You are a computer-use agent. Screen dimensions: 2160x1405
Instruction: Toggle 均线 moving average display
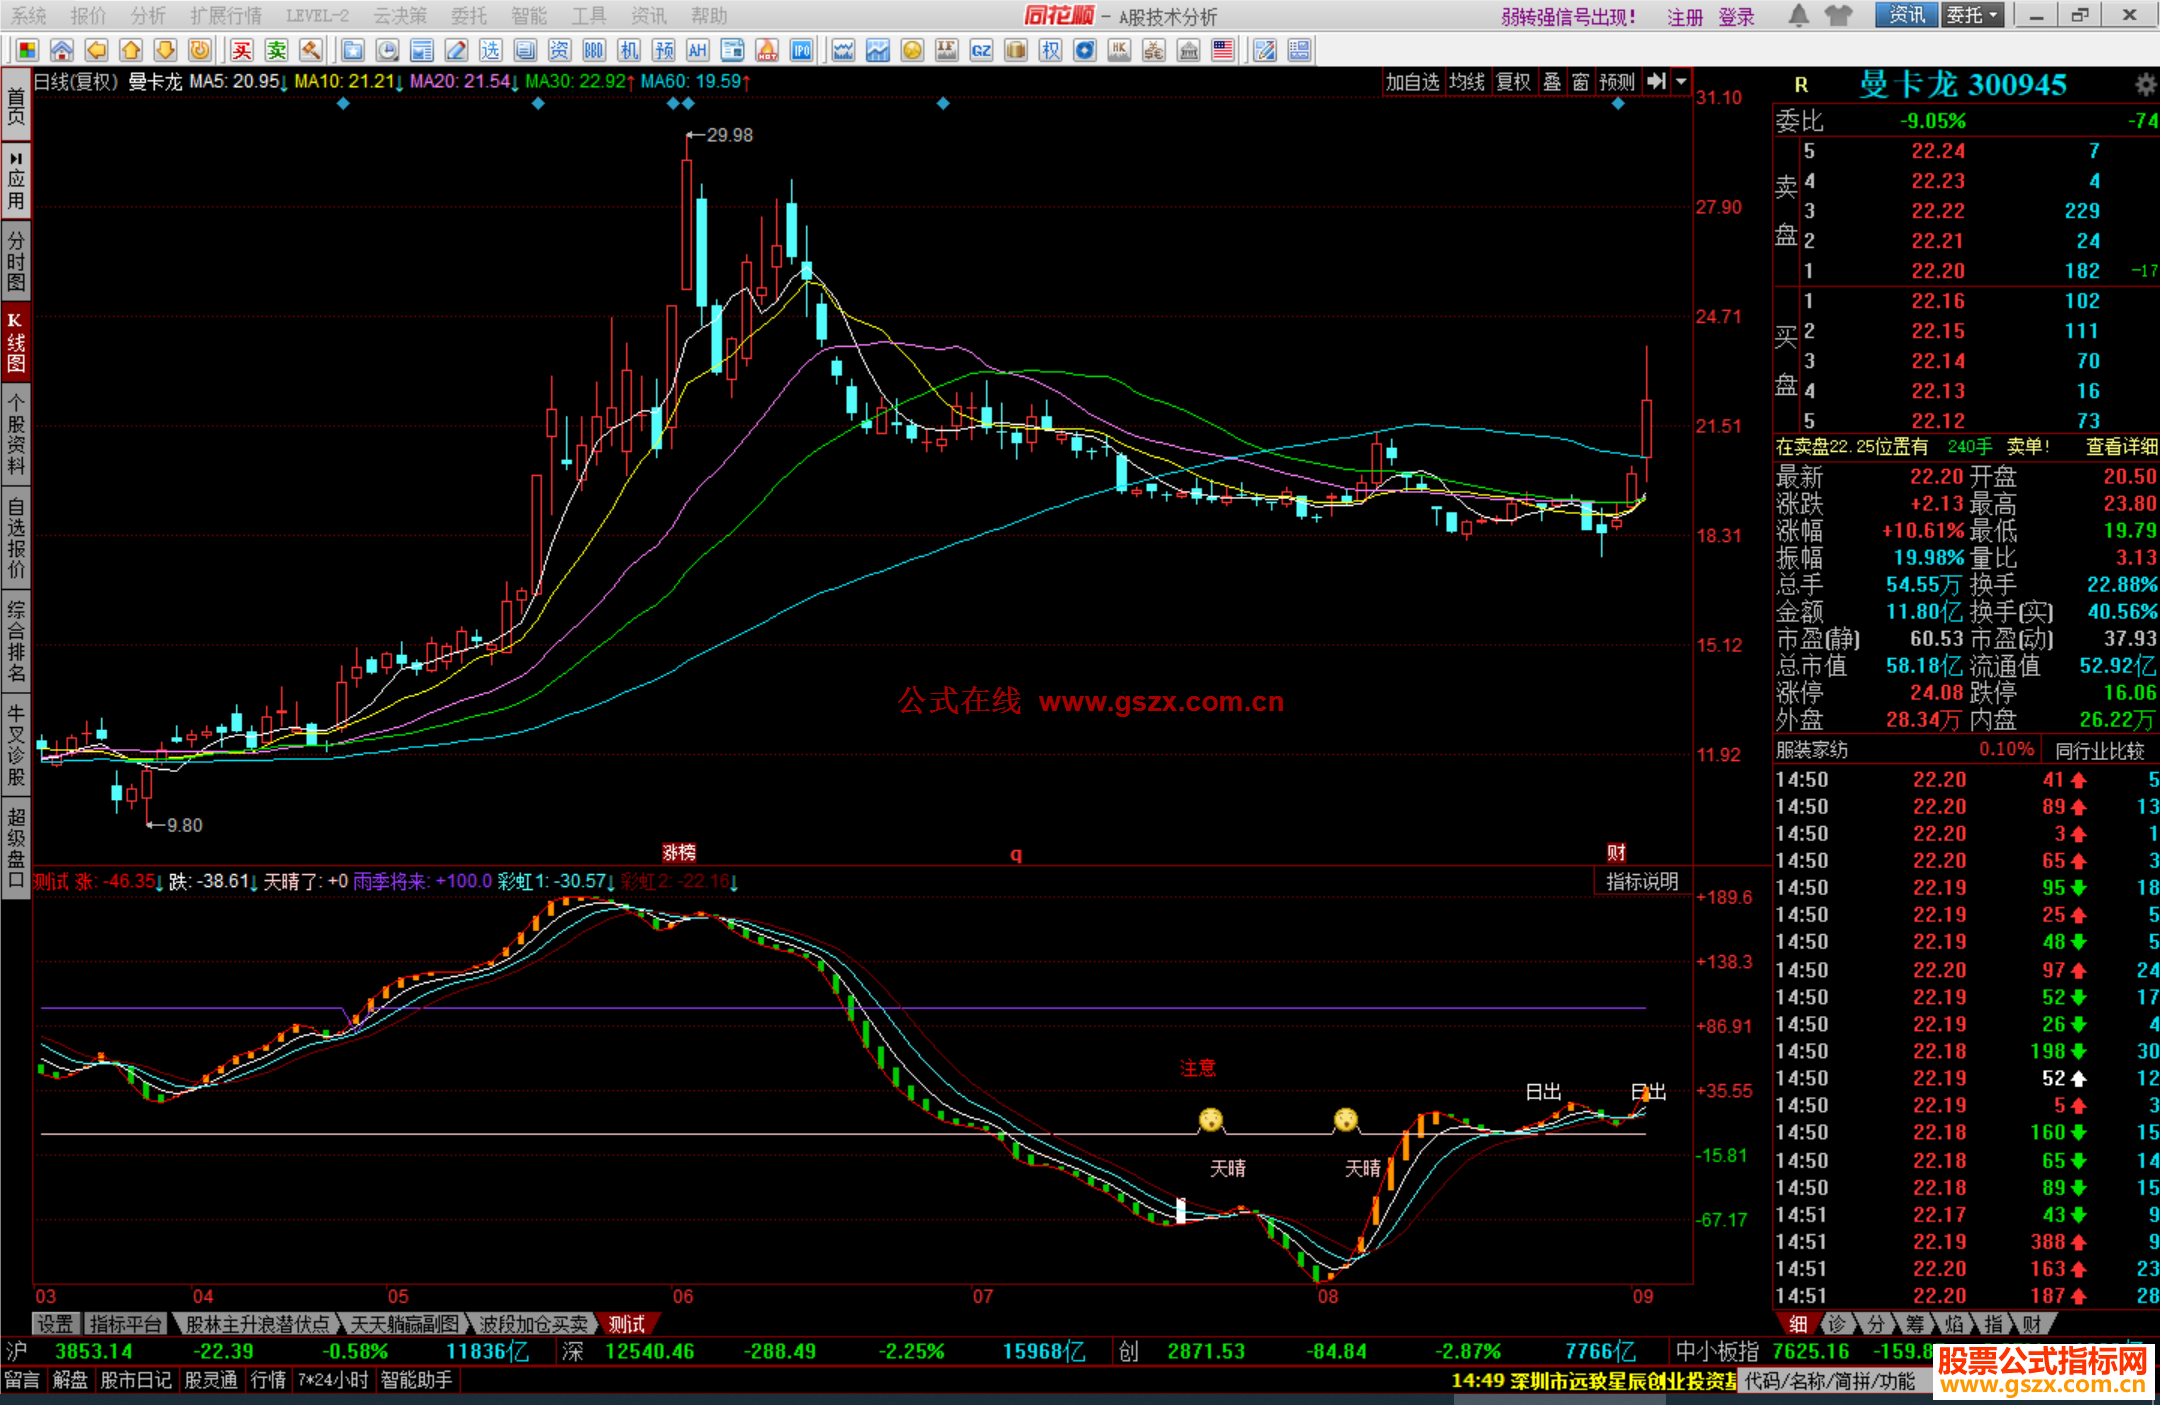1467,82
